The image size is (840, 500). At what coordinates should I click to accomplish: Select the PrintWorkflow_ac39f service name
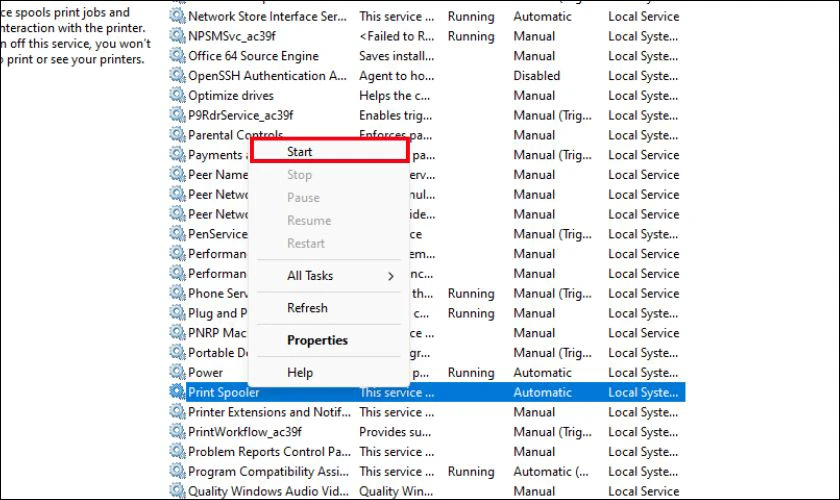(245, 432)
